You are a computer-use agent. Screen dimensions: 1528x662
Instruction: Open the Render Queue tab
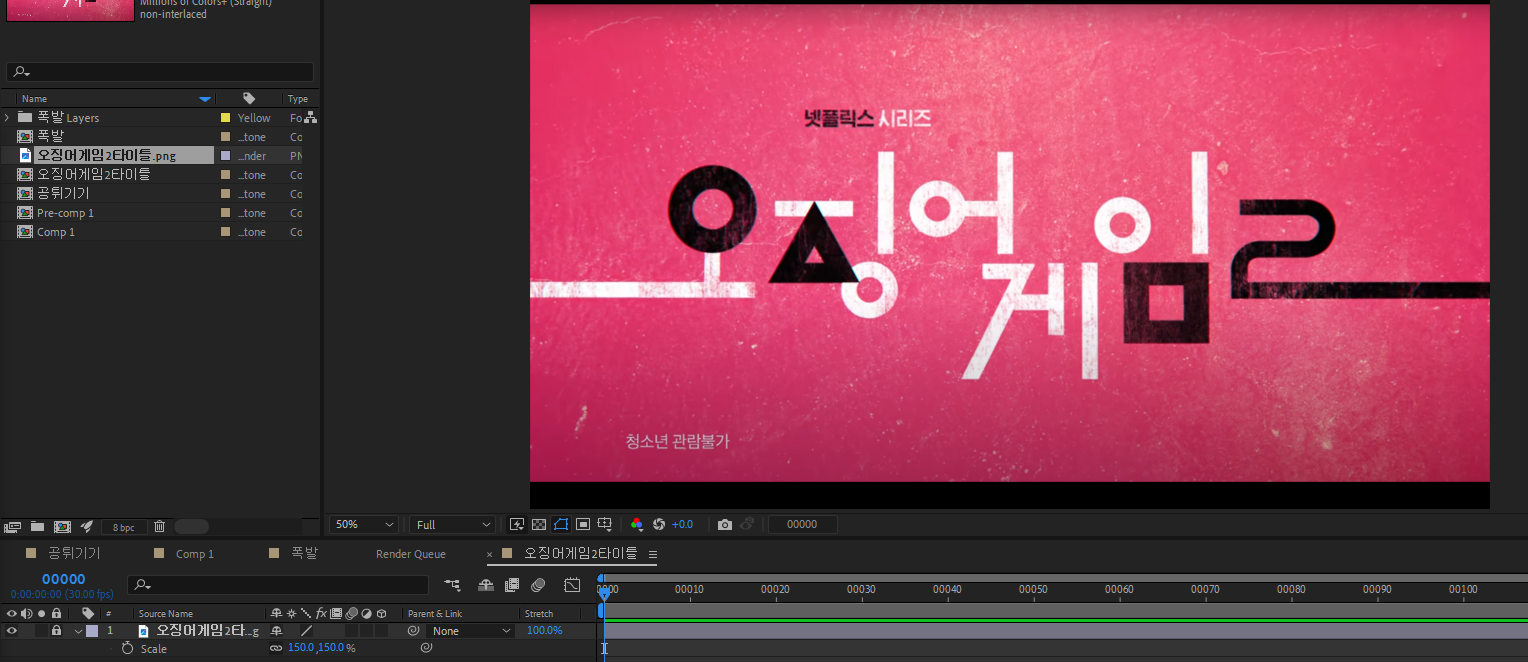[411, 553]
